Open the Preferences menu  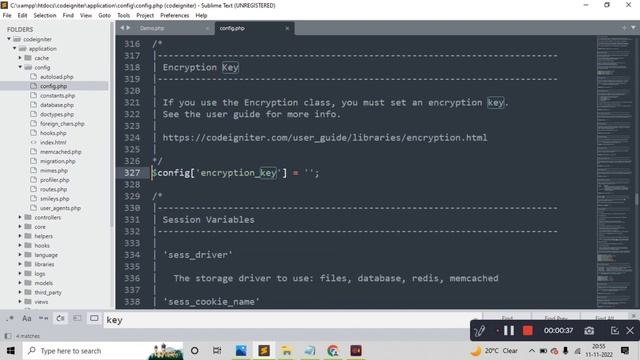[174, 15]
